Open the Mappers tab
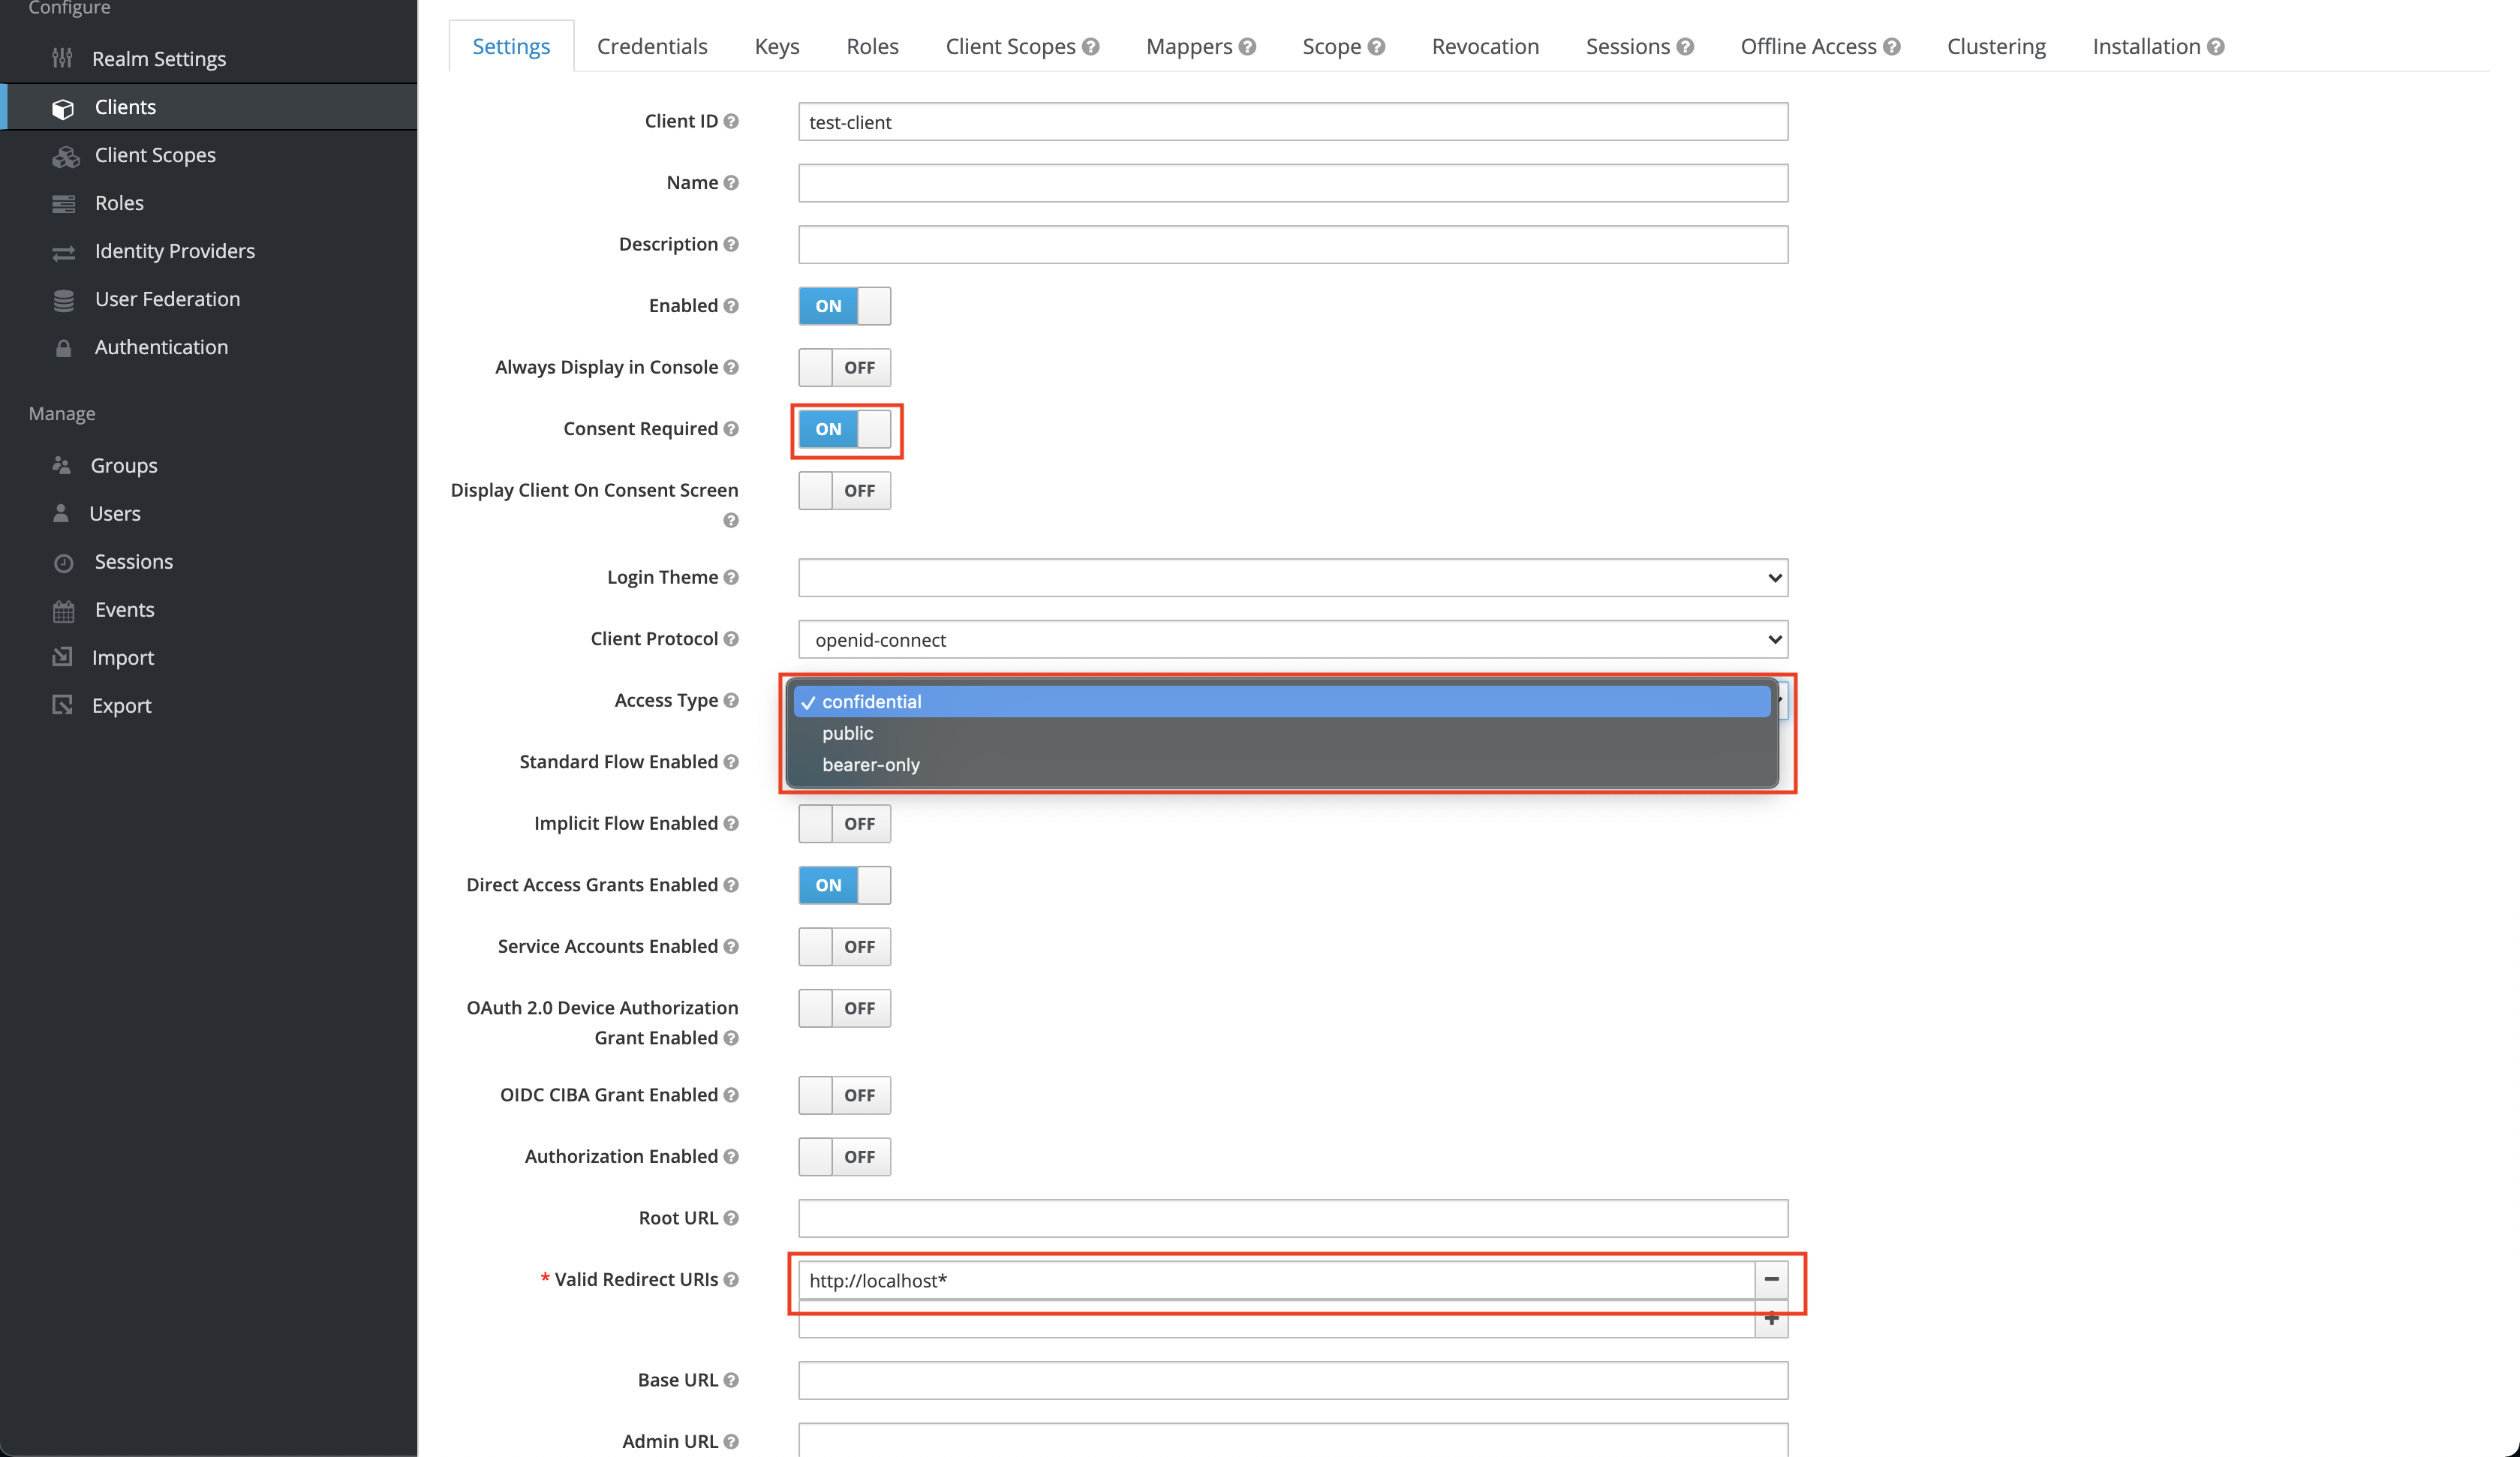Screen dimensions: 2520x1457 point(1190,46)
